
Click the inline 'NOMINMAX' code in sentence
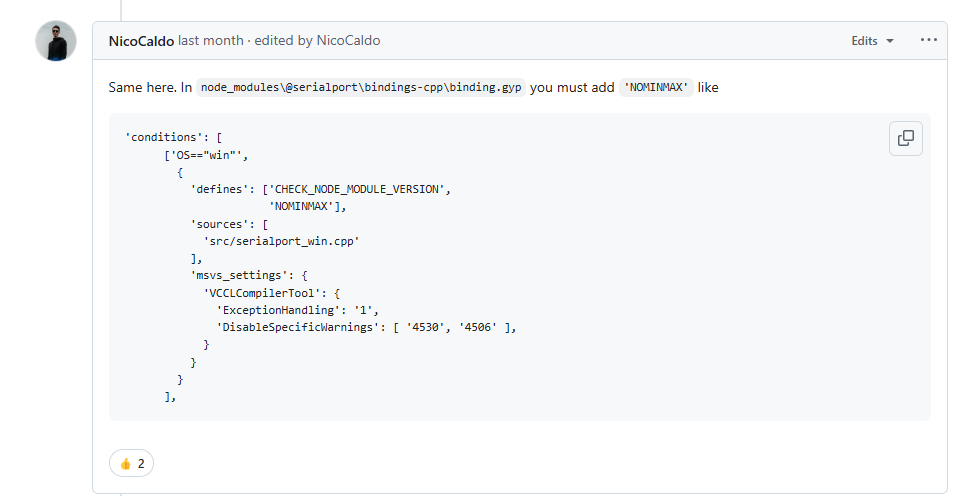[x=656, y=88]
